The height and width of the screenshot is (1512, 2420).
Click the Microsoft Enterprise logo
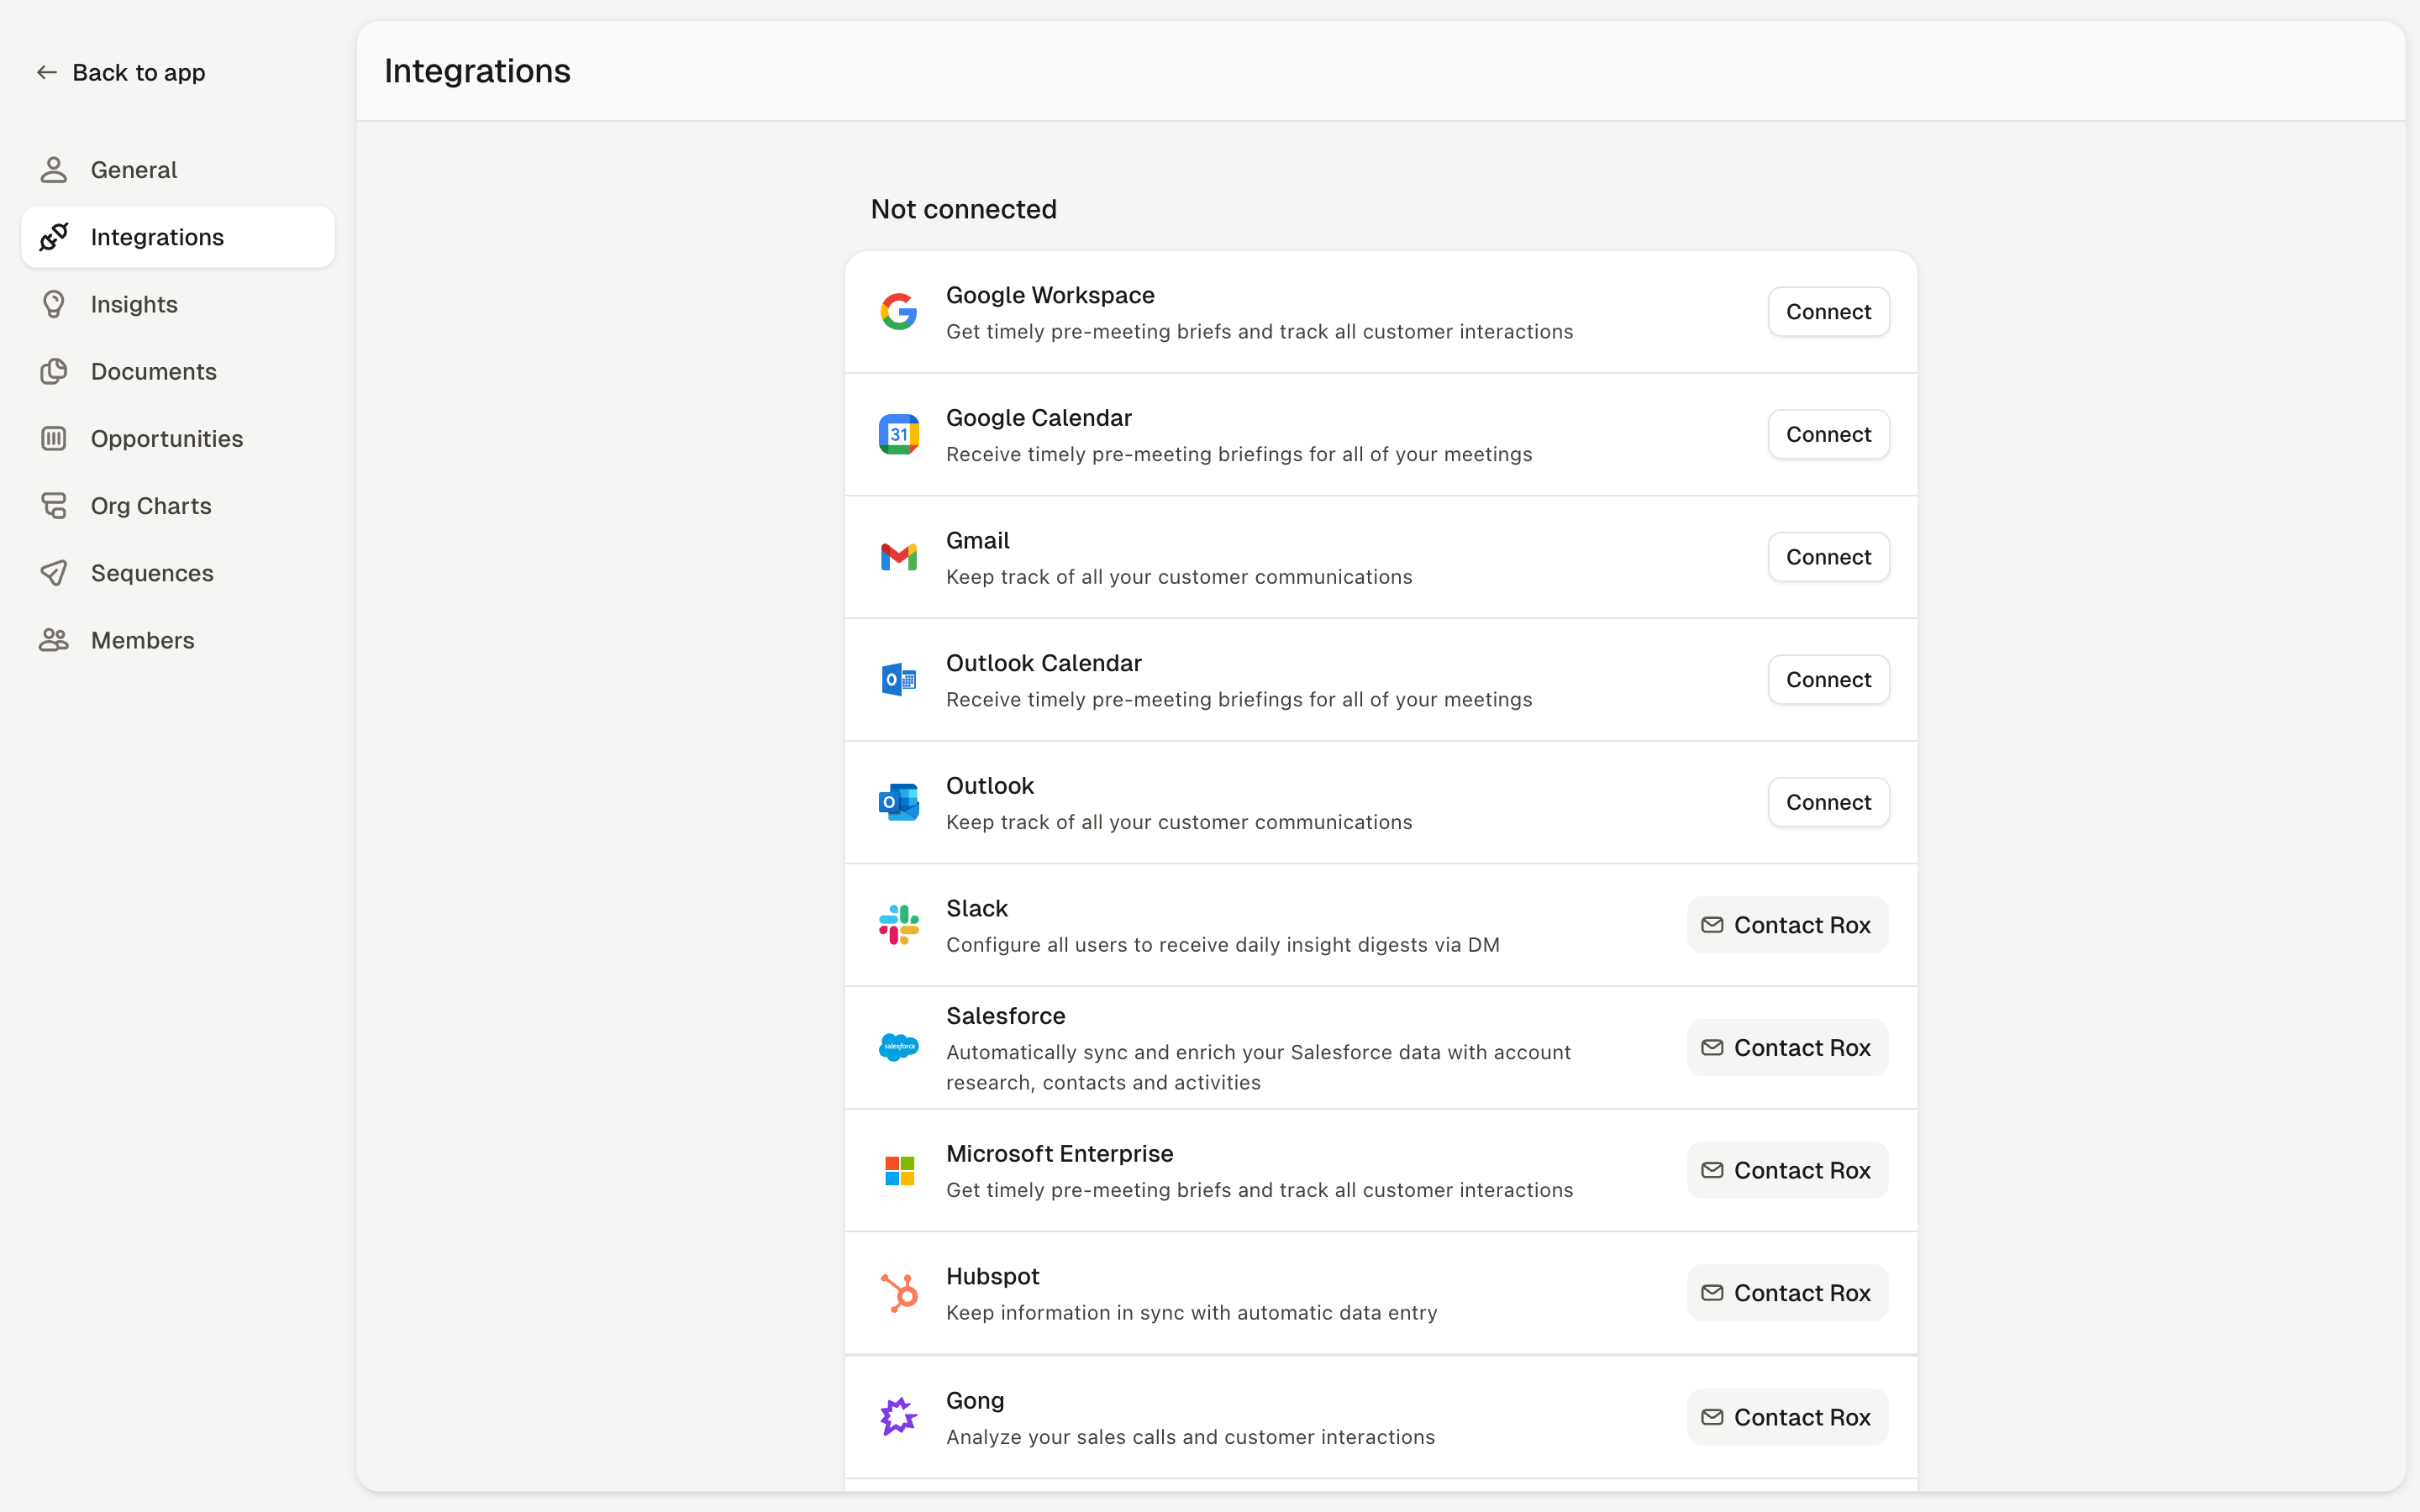click(899, 1170)
